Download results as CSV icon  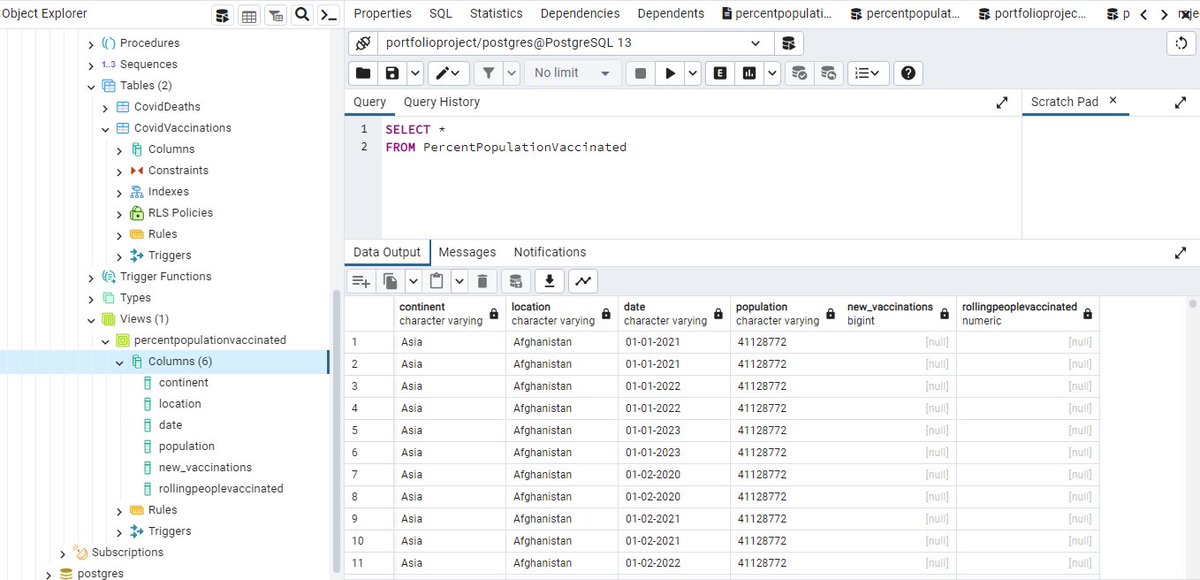click(x=549, y=282)
